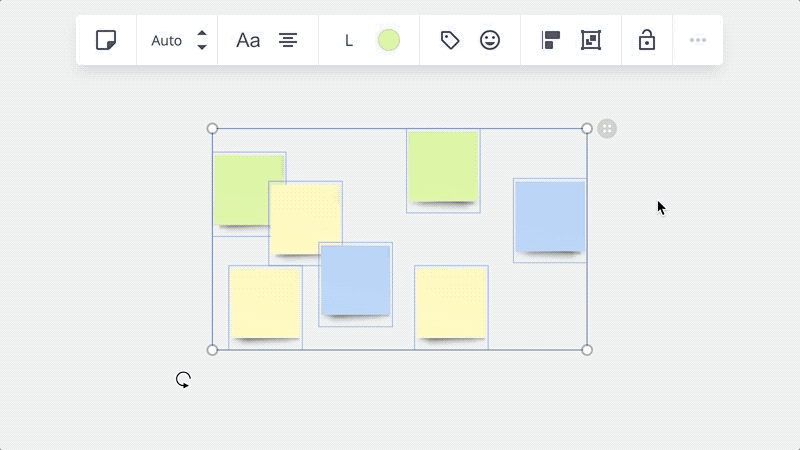This screenshot has width=800, height=450.
Task: Open the emoji picker in toolbar
Action: [490, 40]
